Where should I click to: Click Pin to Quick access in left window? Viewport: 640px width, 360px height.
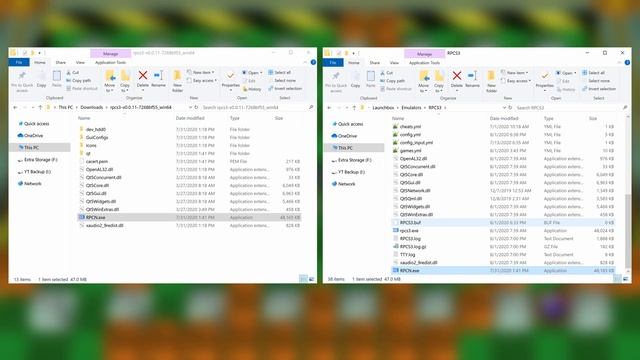click(x=22, y=81)
